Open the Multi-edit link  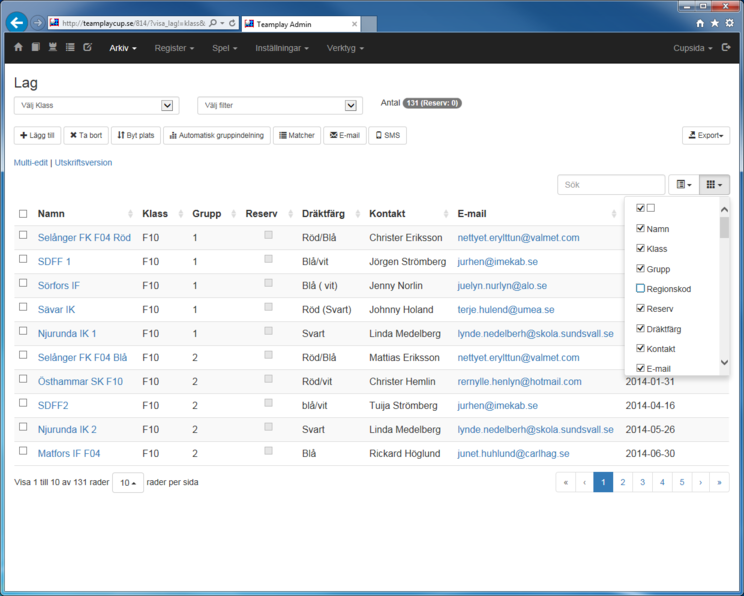coord(31,162)
